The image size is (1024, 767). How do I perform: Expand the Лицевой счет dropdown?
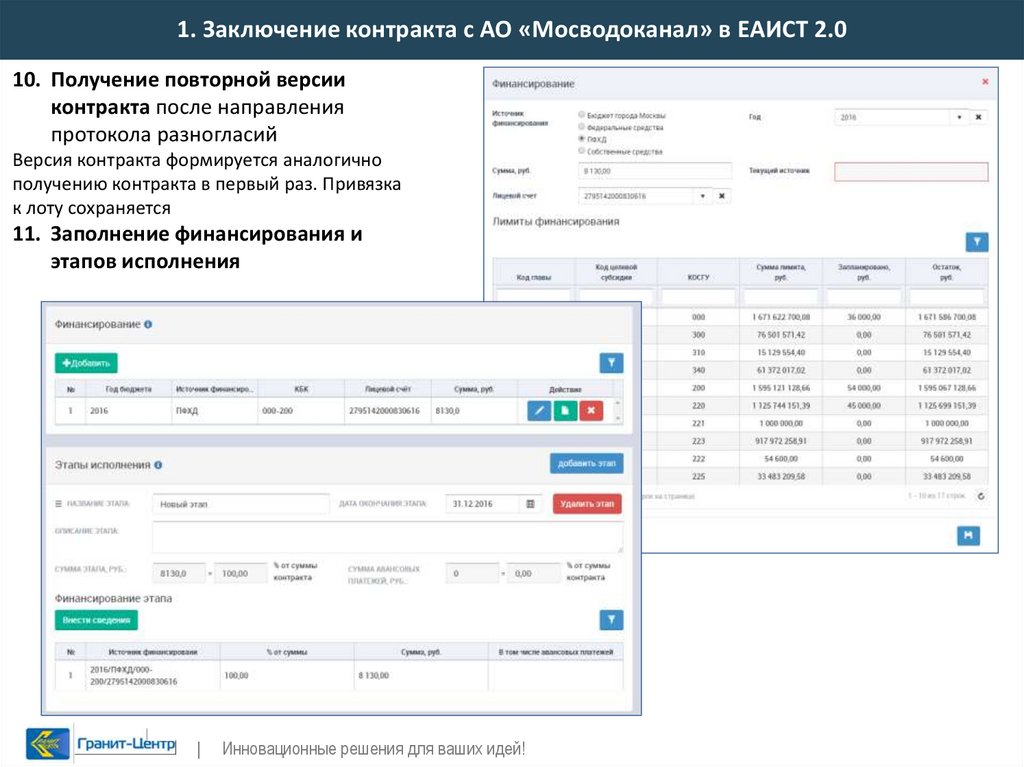703,196
